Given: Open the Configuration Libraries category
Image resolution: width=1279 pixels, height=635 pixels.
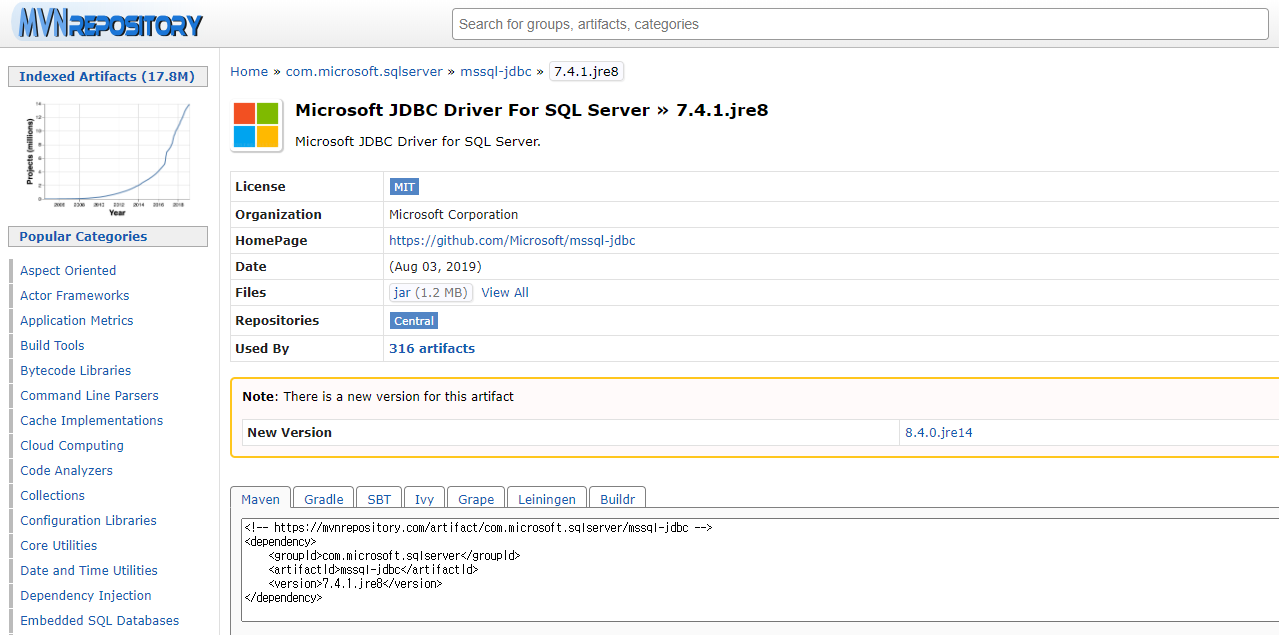Looking at the screenshot, I should [x=88, y=521].
